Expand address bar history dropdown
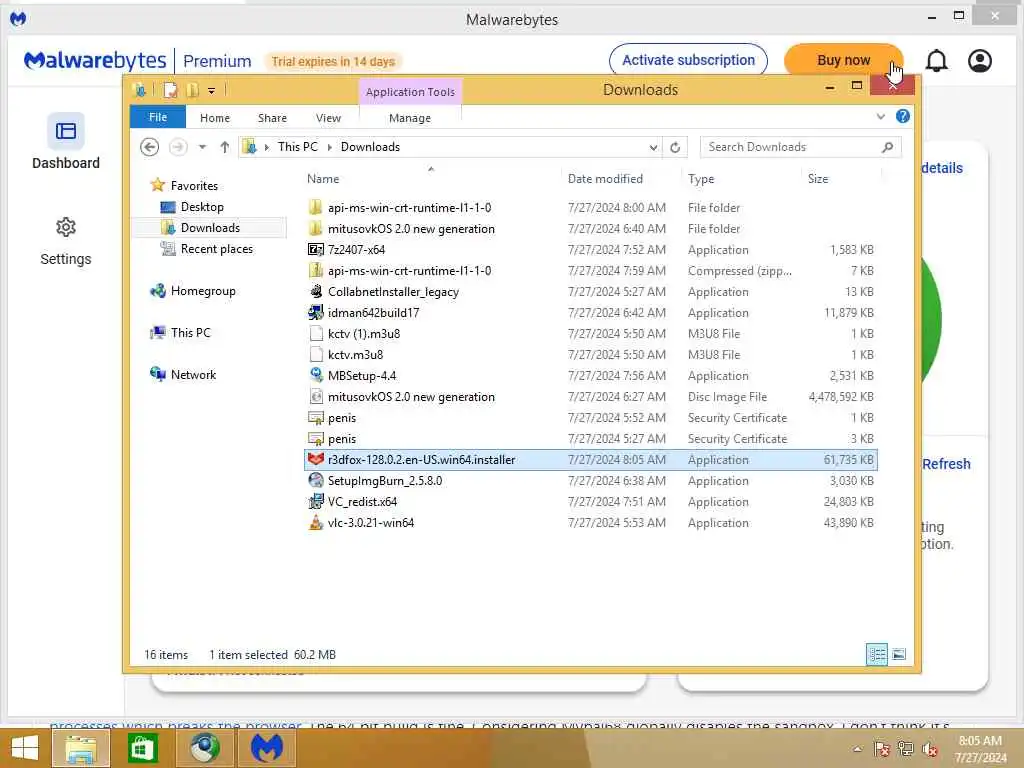Image resolution: width=1024 pixels, height=768 pixels. (653, 148)
